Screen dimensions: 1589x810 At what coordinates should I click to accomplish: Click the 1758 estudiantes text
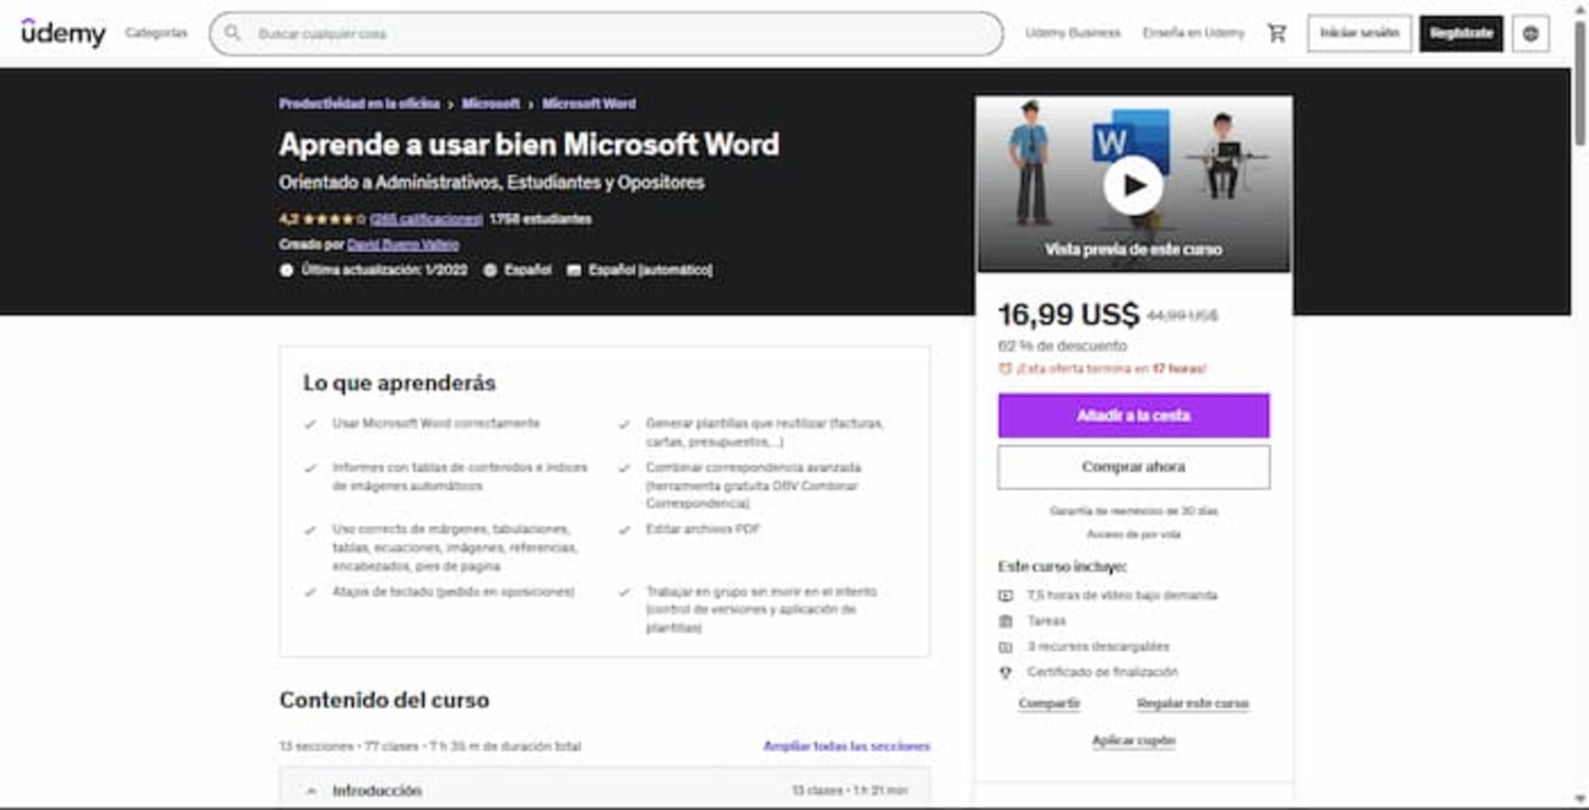point(540,219)
